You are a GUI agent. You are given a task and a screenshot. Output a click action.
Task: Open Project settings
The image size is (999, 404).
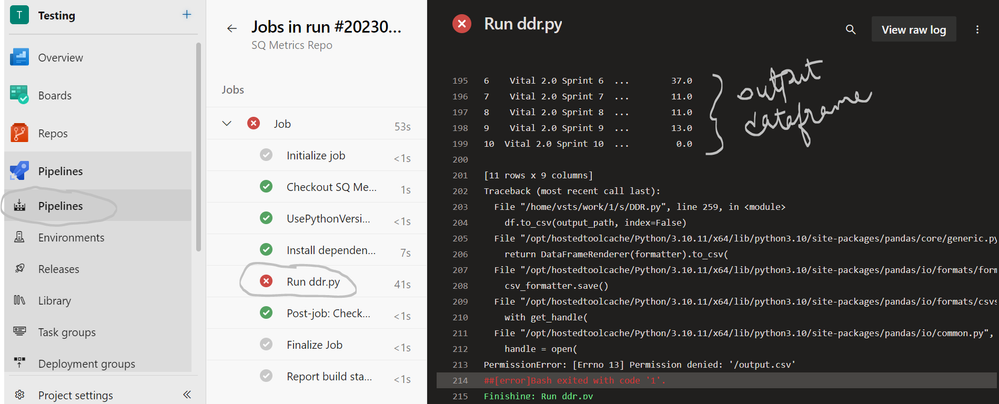pyautogui.click(x=75, y=395)
